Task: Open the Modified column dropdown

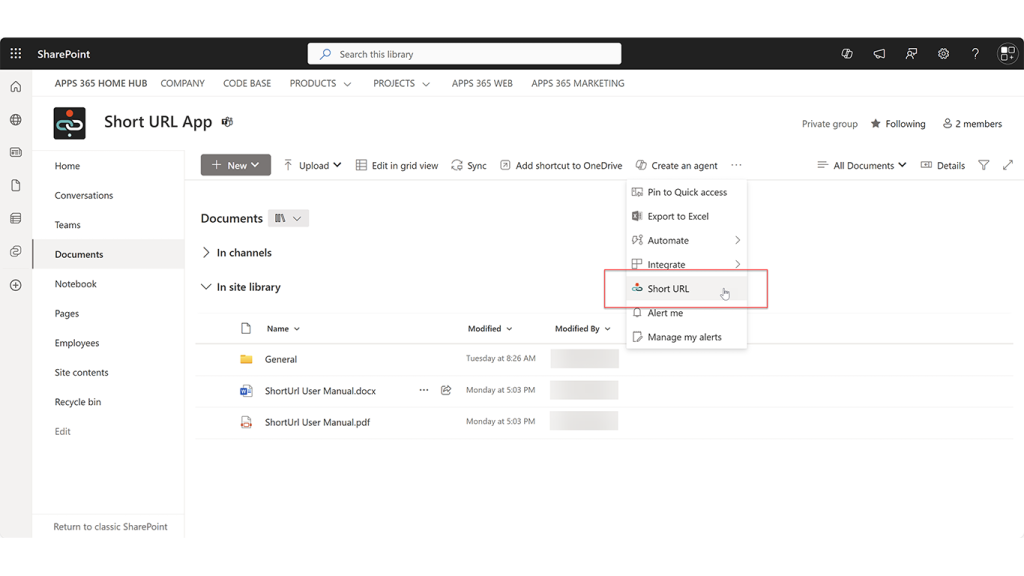Action: click(x=490, y=328)
